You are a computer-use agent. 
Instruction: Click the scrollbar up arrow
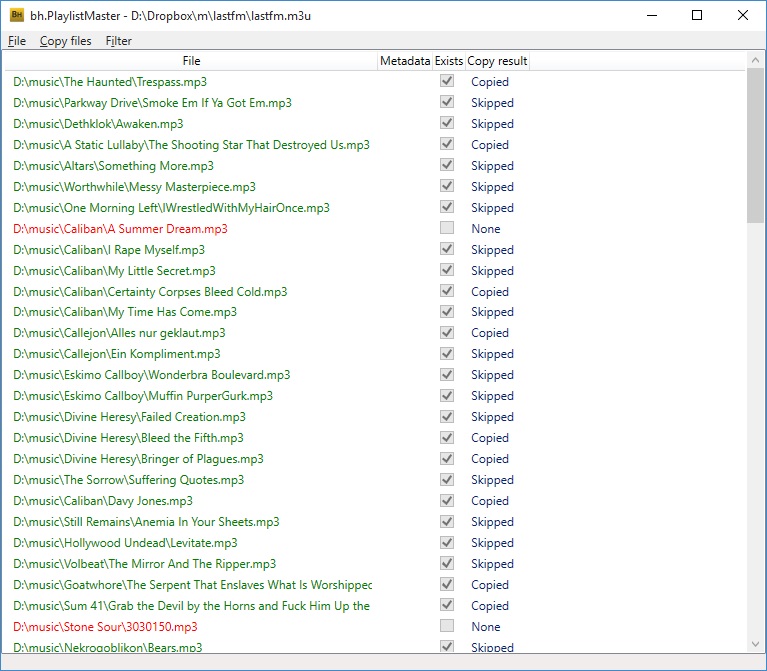pos(756,60)
